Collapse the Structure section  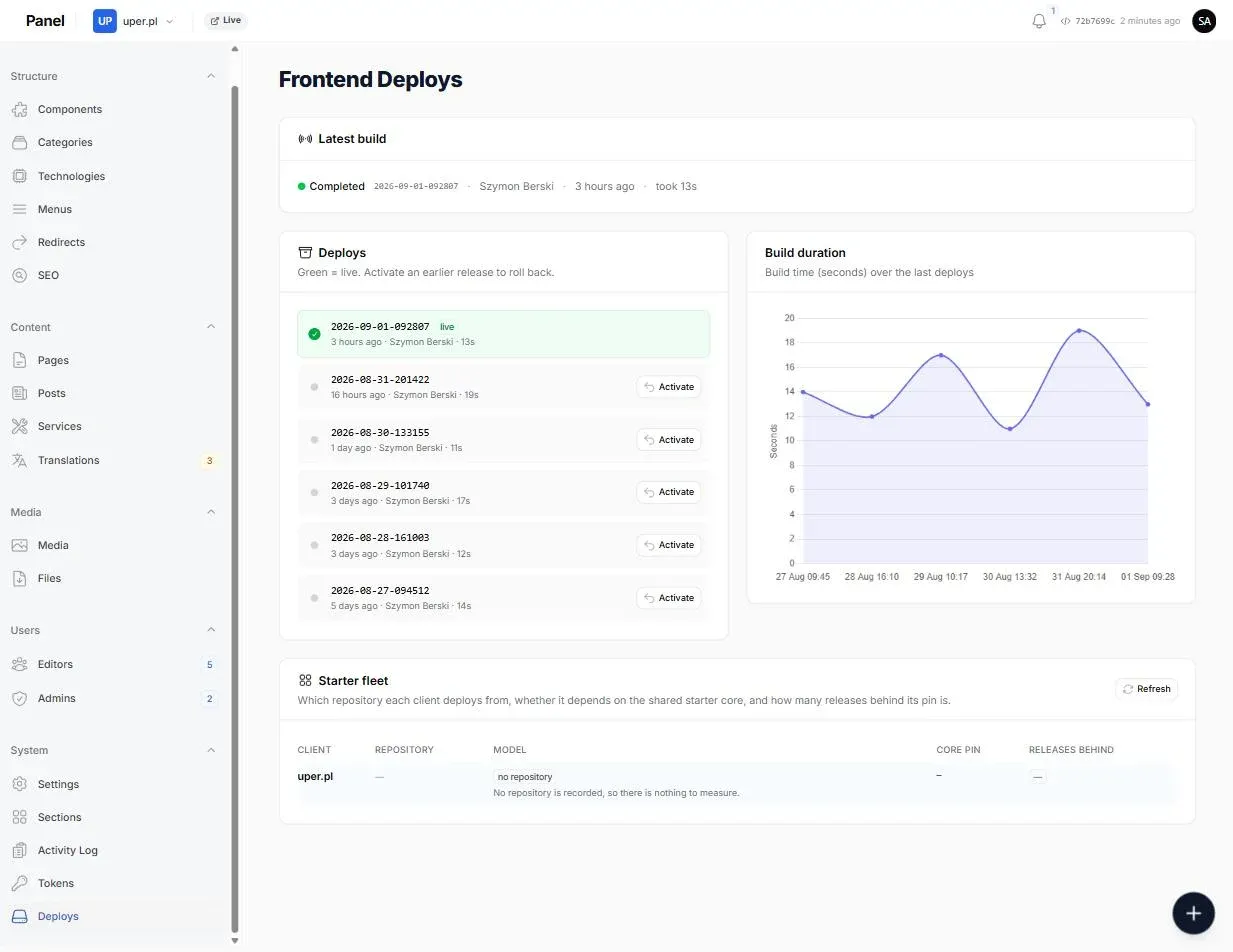pos(211,76)
